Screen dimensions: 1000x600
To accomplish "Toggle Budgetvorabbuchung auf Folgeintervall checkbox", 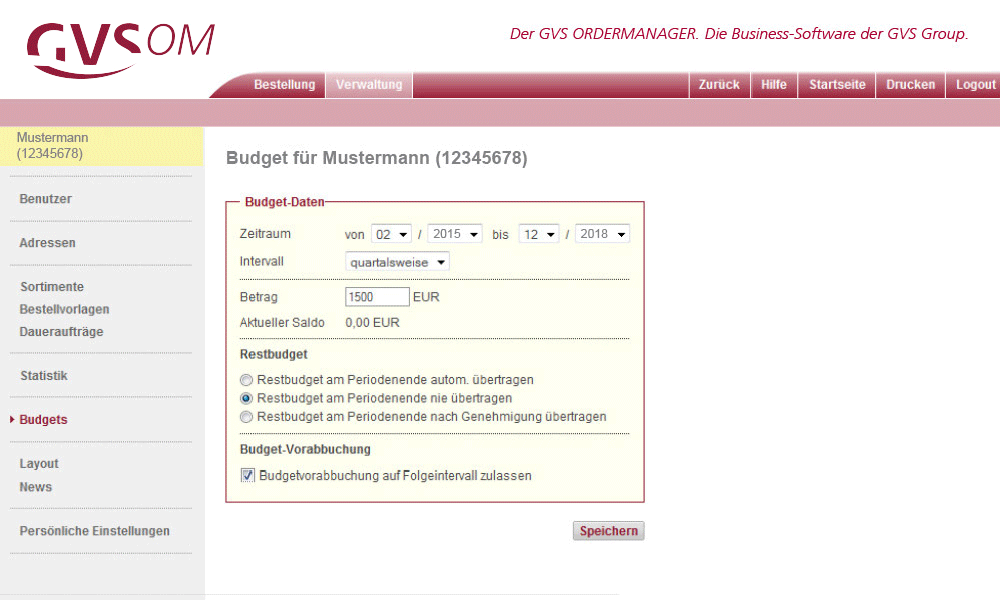I will click(248, 476).
